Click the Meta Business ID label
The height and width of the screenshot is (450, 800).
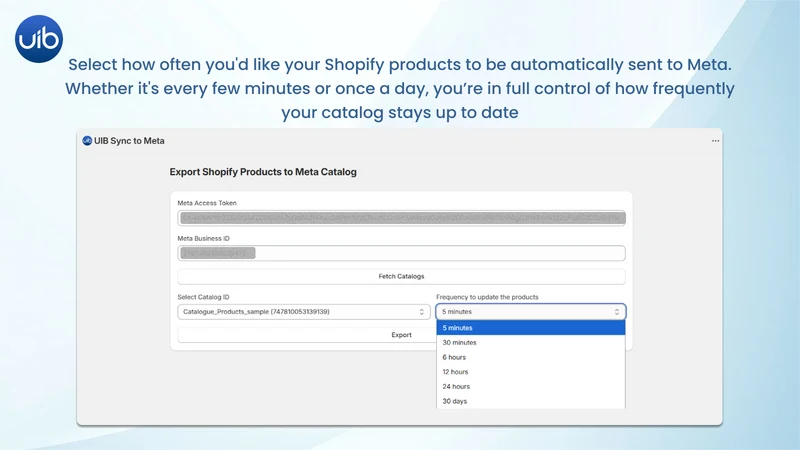(203, 238)
